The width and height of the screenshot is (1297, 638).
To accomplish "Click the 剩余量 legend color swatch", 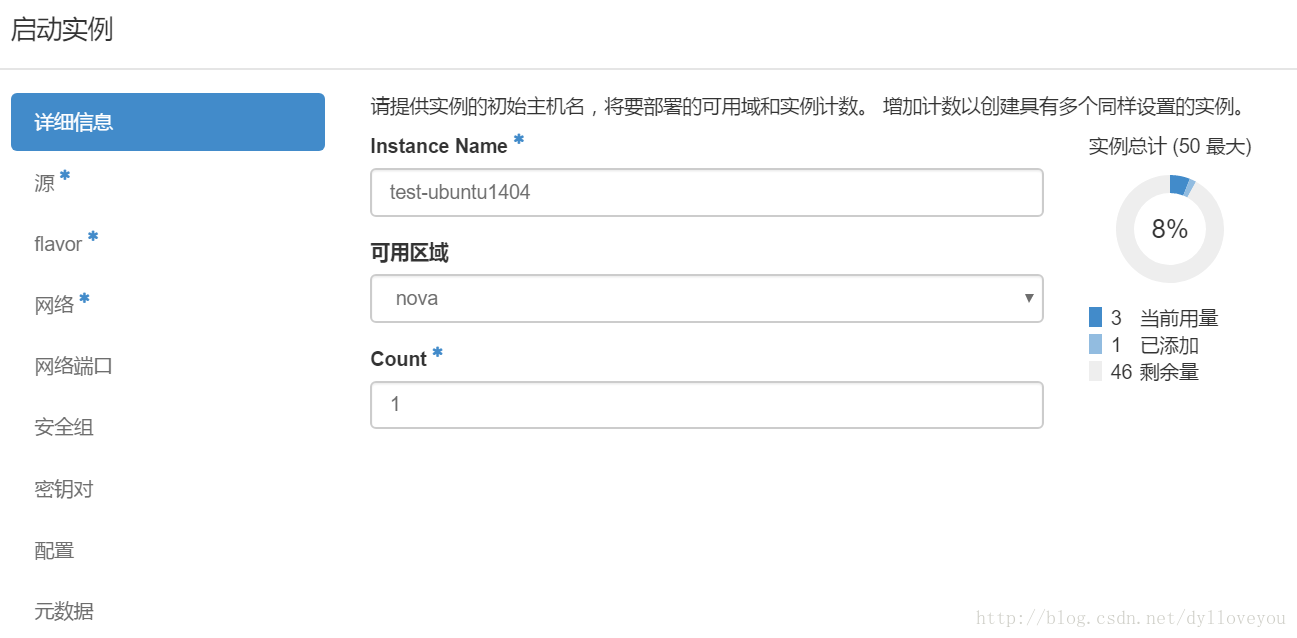I will coord(1095,372).
